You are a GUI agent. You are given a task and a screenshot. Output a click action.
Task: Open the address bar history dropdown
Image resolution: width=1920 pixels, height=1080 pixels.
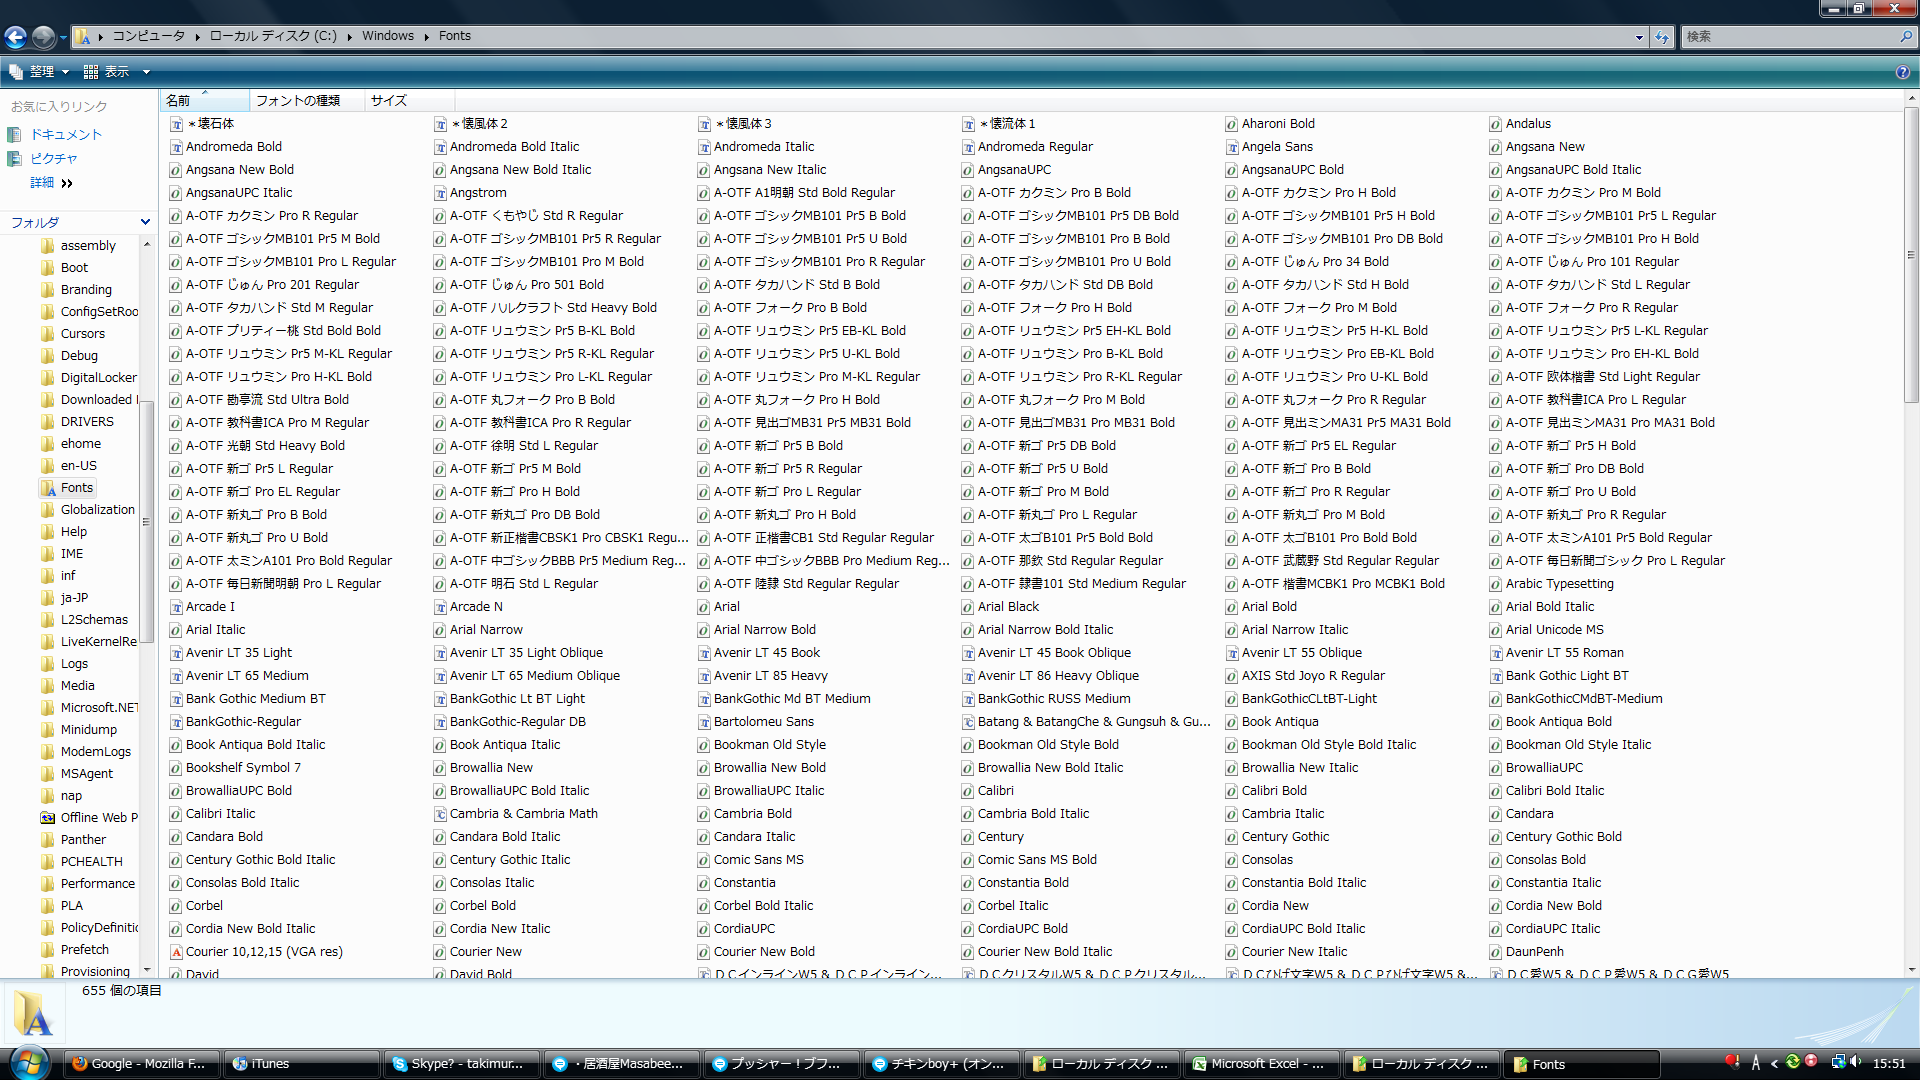pyautogui.click(x=1639, y=37)
